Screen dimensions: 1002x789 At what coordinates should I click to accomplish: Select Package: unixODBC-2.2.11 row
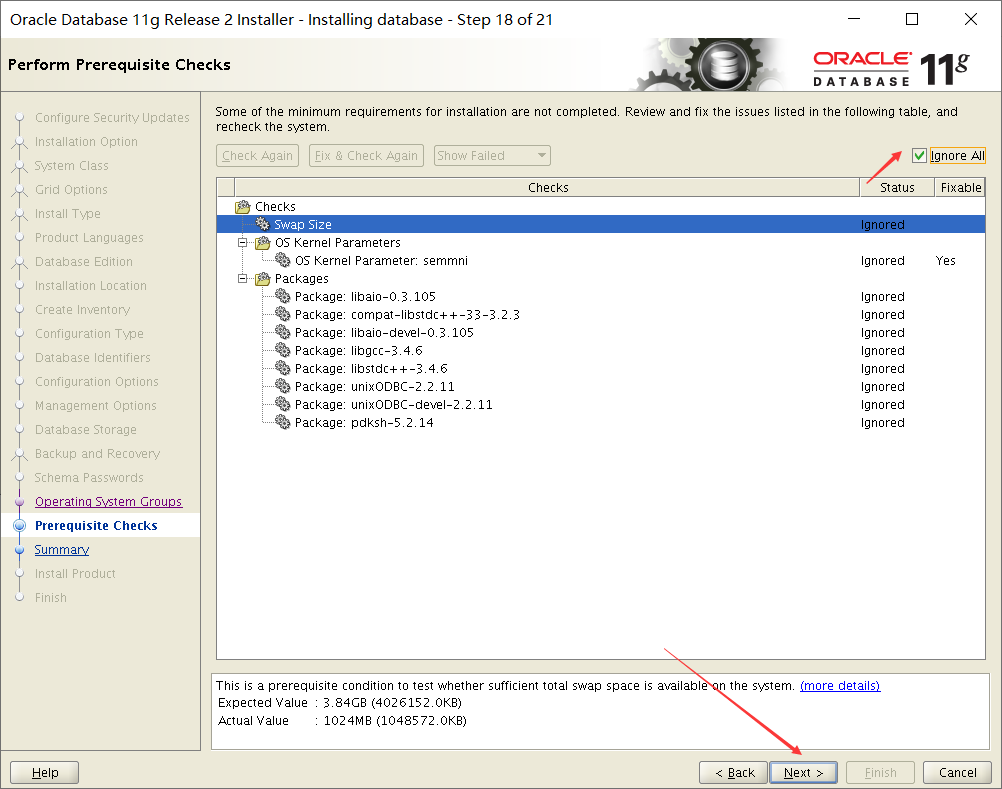click(601, 387)
